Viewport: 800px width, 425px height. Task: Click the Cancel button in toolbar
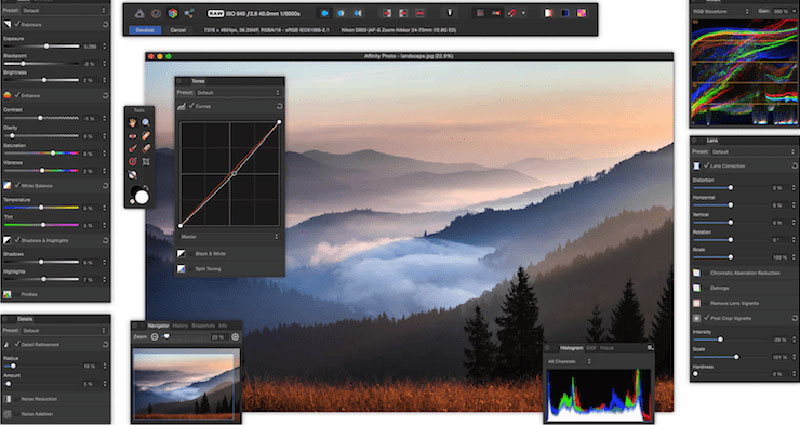(178, 30)
